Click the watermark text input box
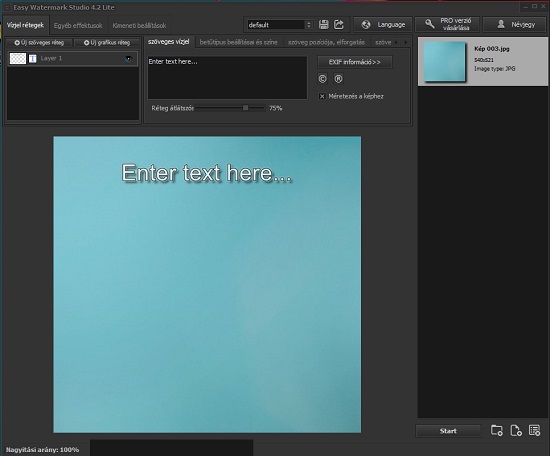The height and width of the screenshot is (456, 550). coord(227,78)
